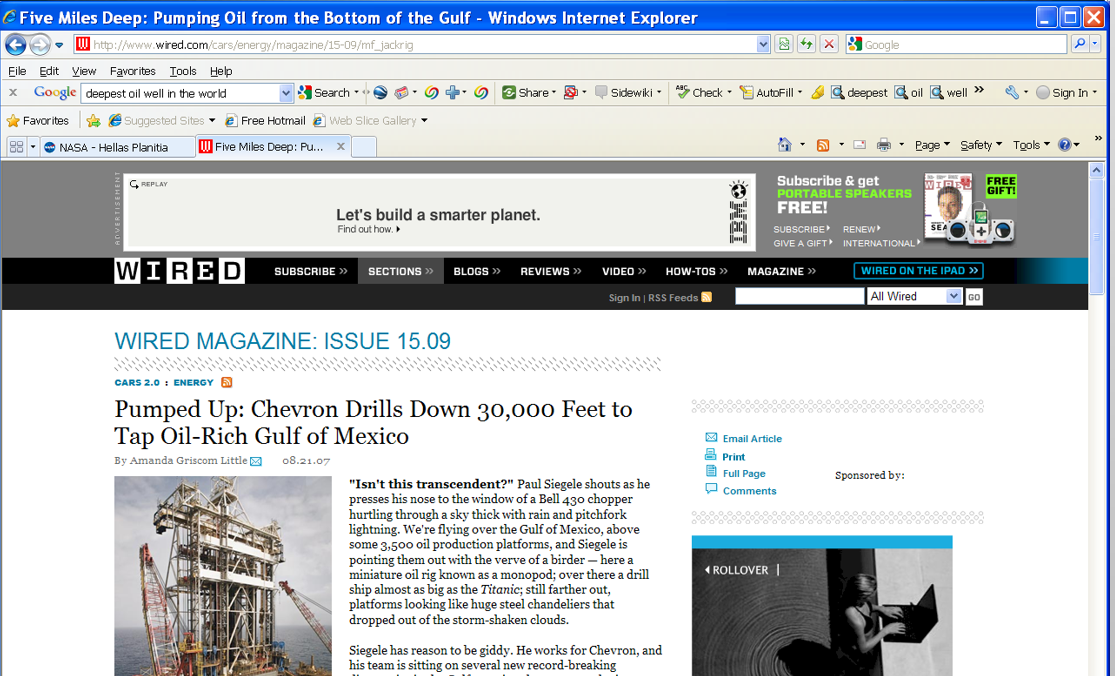
Task: Open the Safety dropdown menu
Action: [981, 145]
